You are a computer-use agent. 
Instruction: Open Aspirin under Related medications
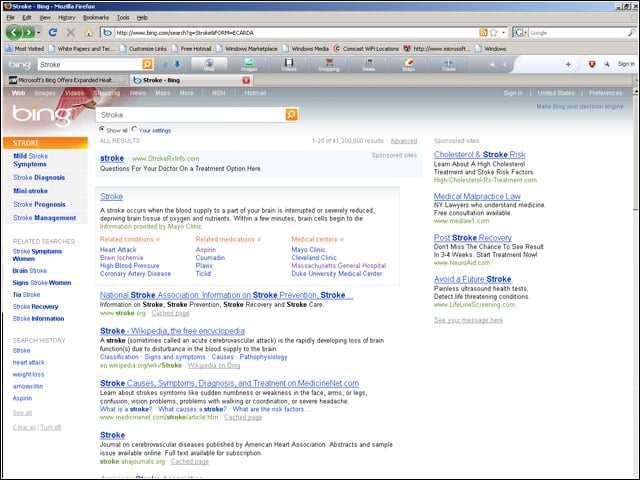coord(206,250)
